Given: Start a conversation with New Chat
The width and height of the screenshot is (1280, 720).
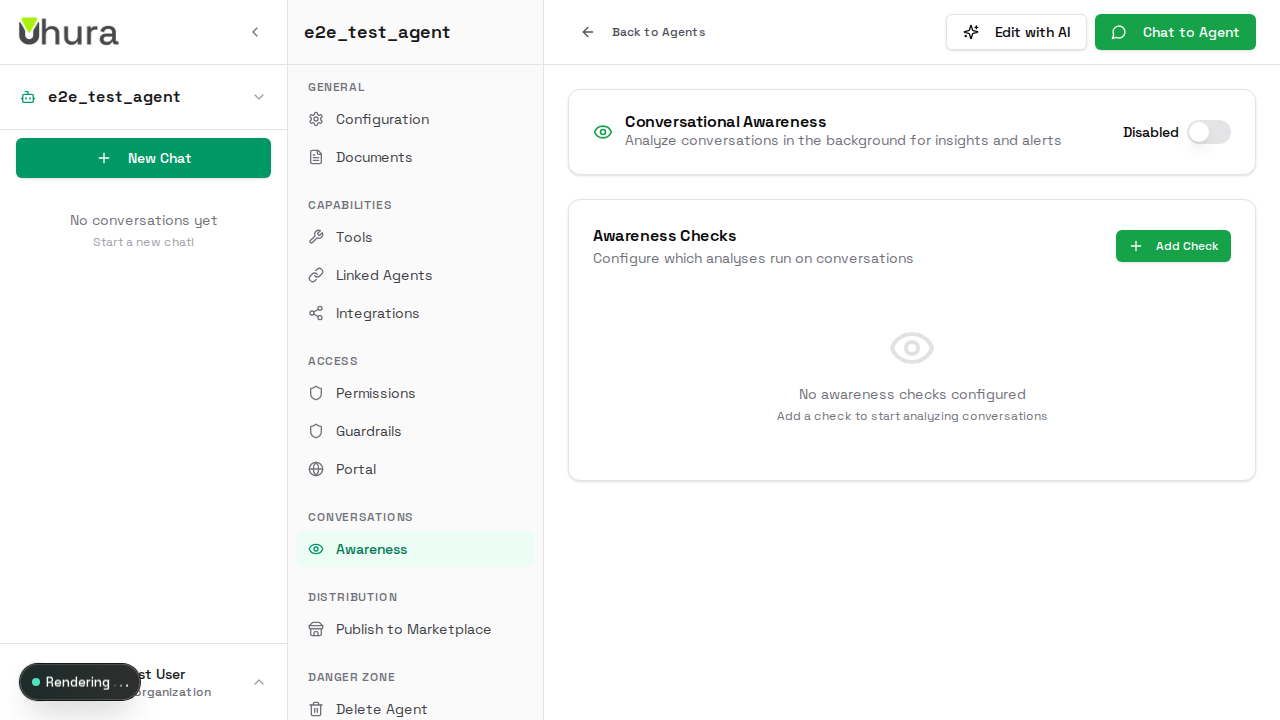Looking at the screenshot, I should coord(143,157).
